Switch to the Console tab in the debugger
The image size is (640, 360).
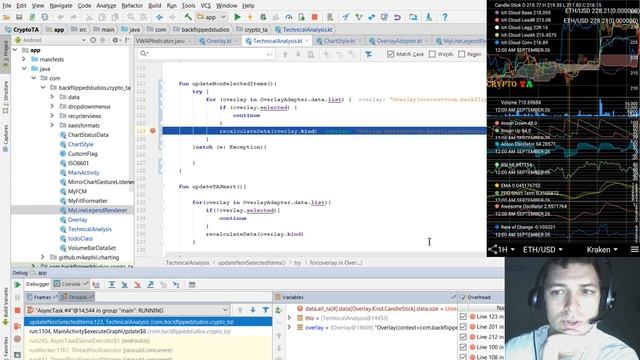point(71,284)
